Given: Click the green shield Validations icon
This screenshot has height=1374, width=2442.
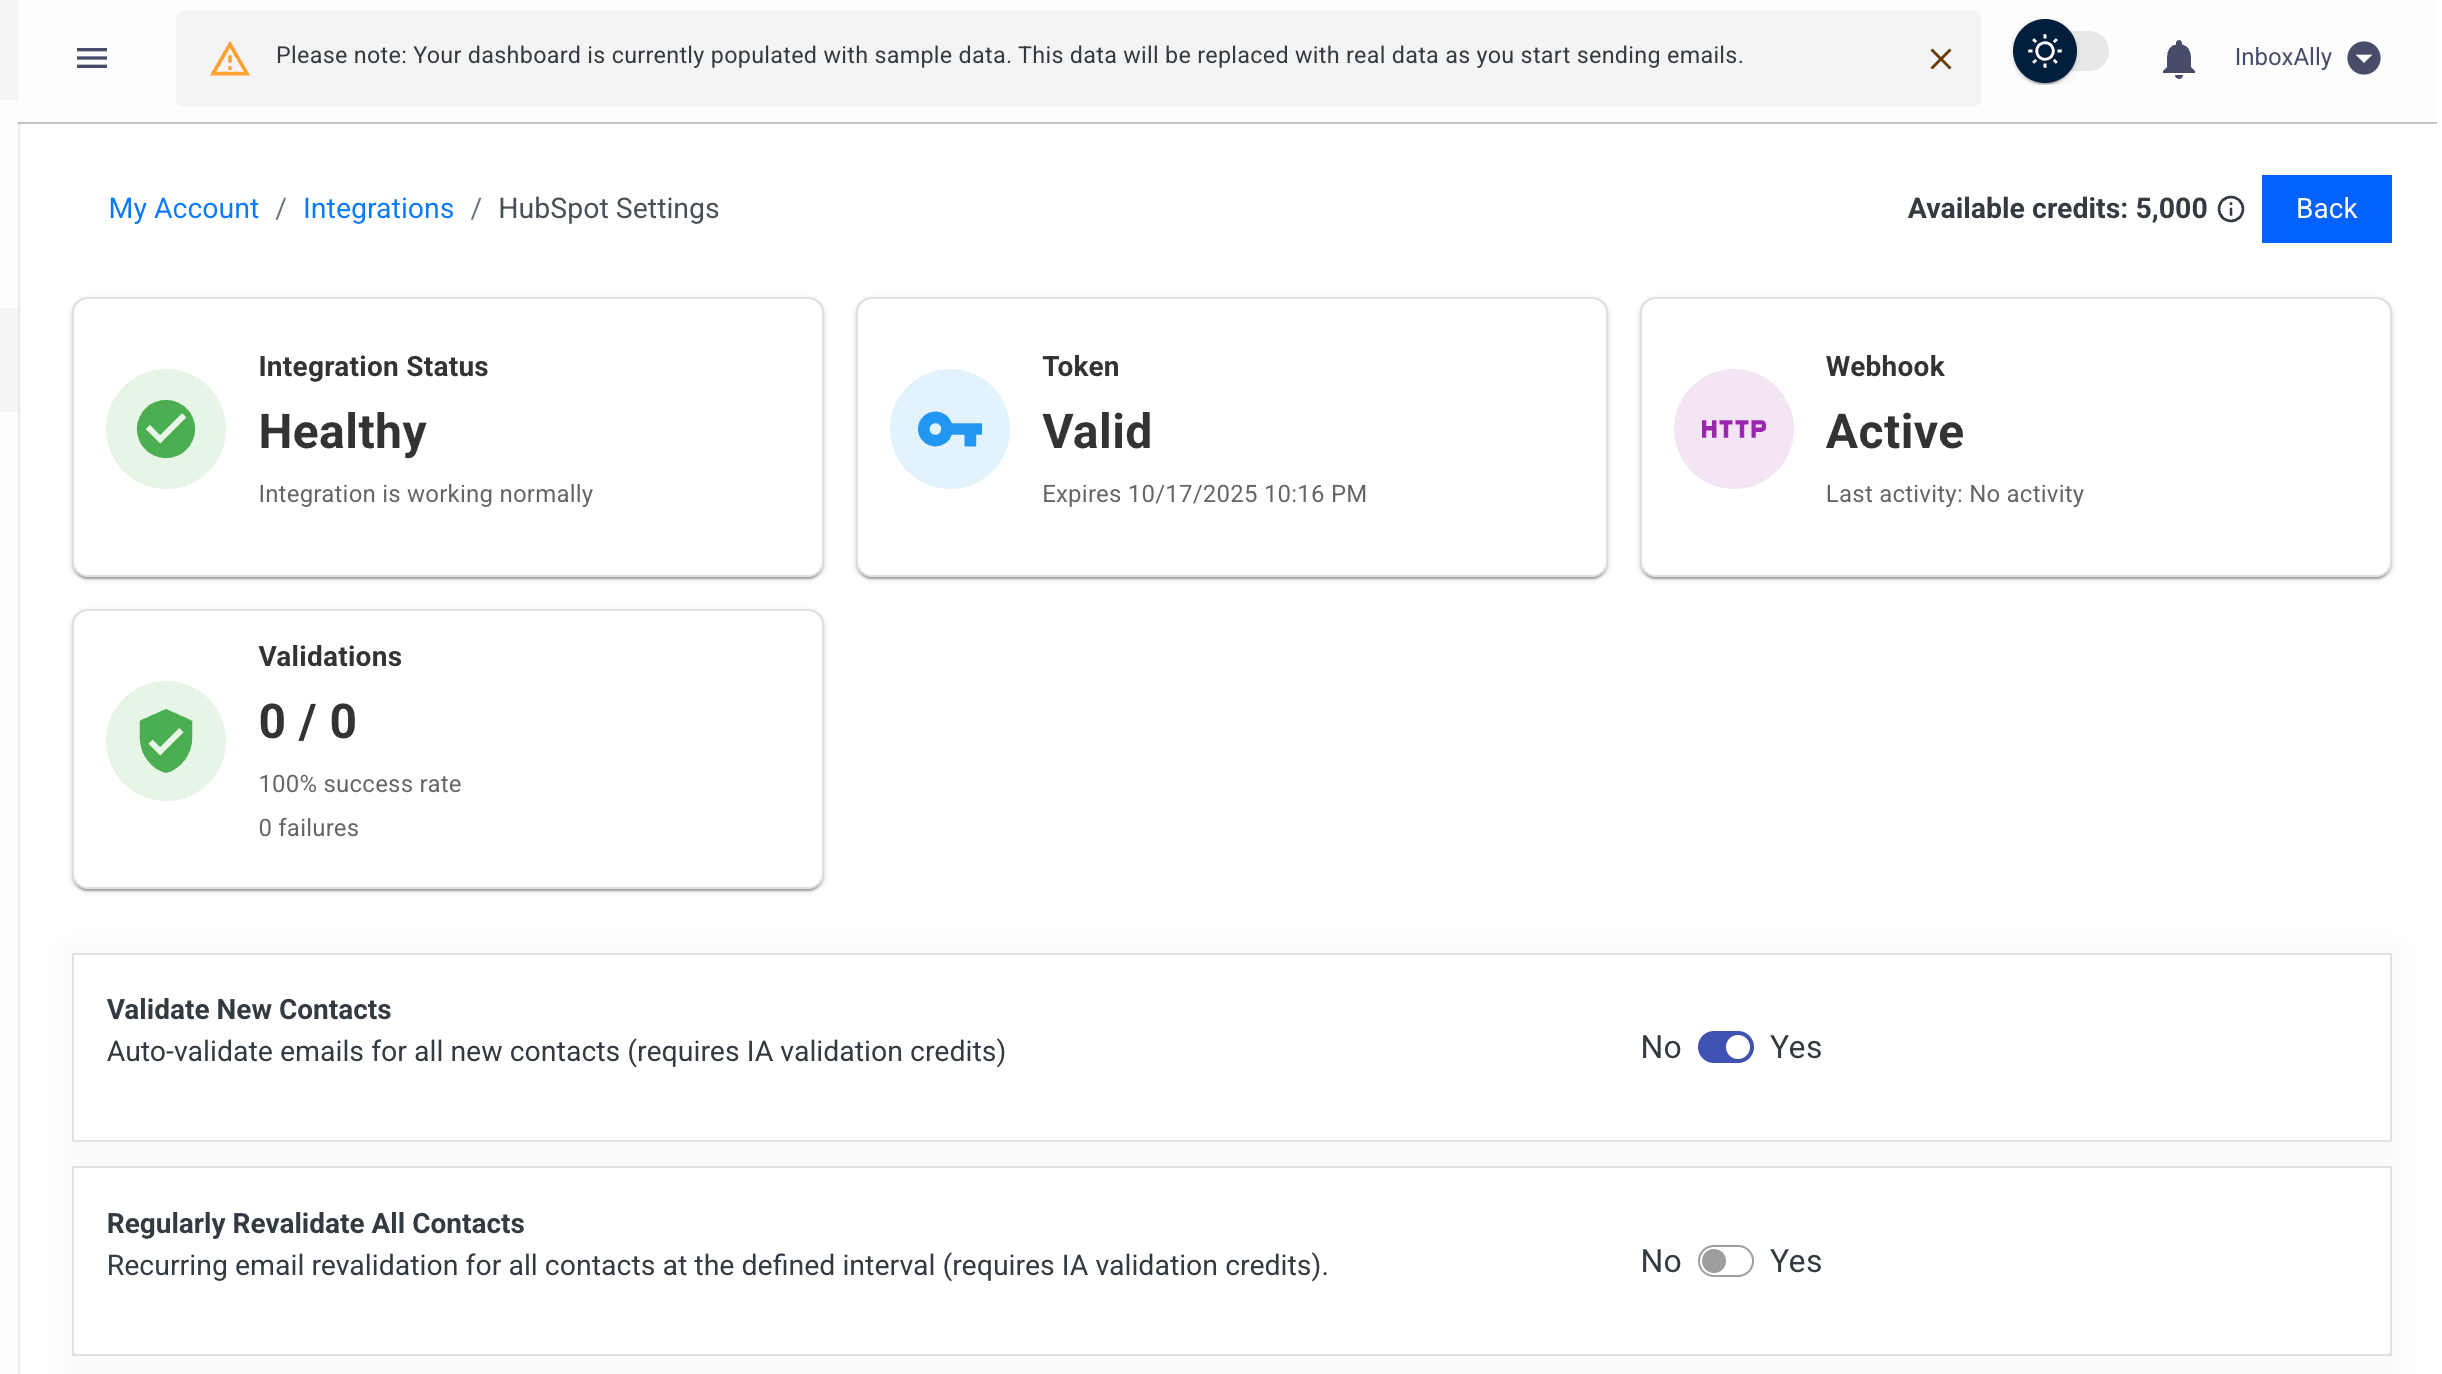Looking at the screenshot, I should pos(166,741).
